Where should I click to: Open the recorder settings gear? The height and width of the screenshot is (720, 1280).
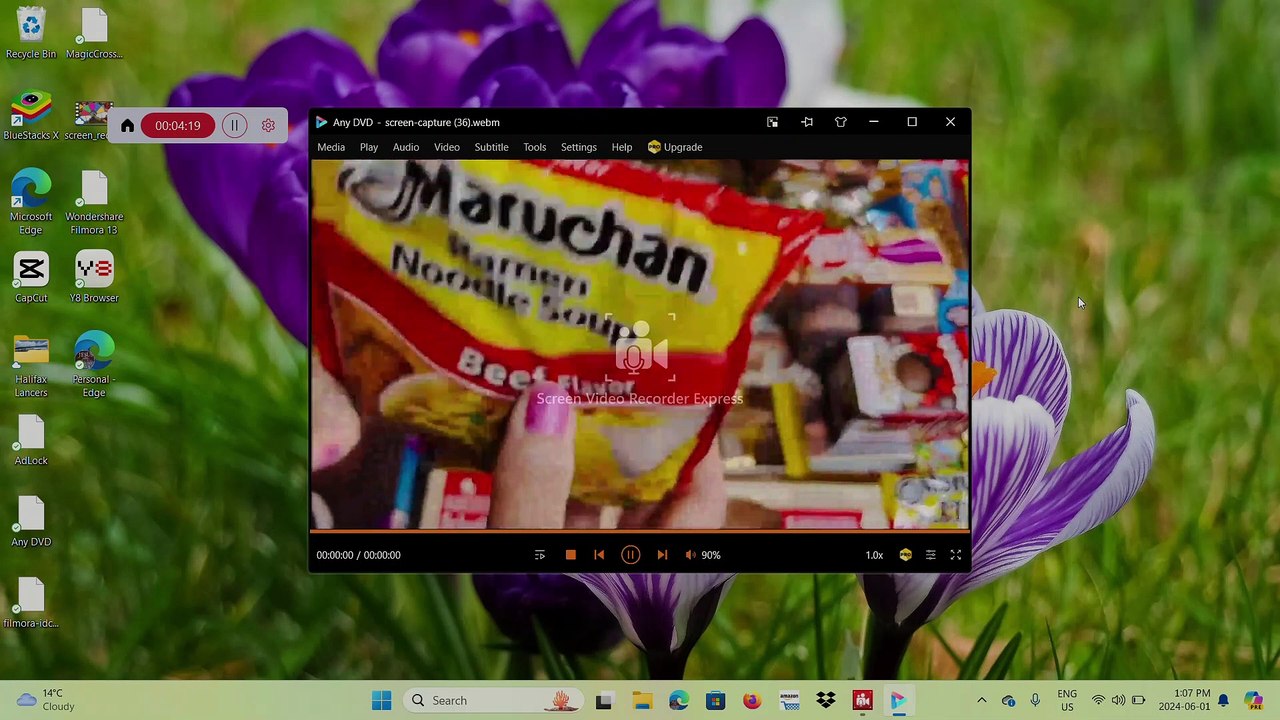point(268,126)
